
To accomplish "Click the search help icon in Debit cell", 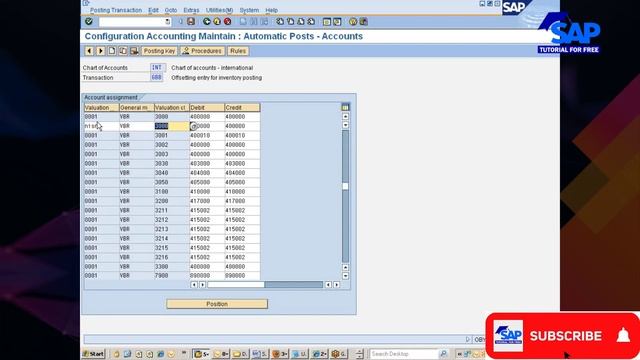I will pos(193,126).
